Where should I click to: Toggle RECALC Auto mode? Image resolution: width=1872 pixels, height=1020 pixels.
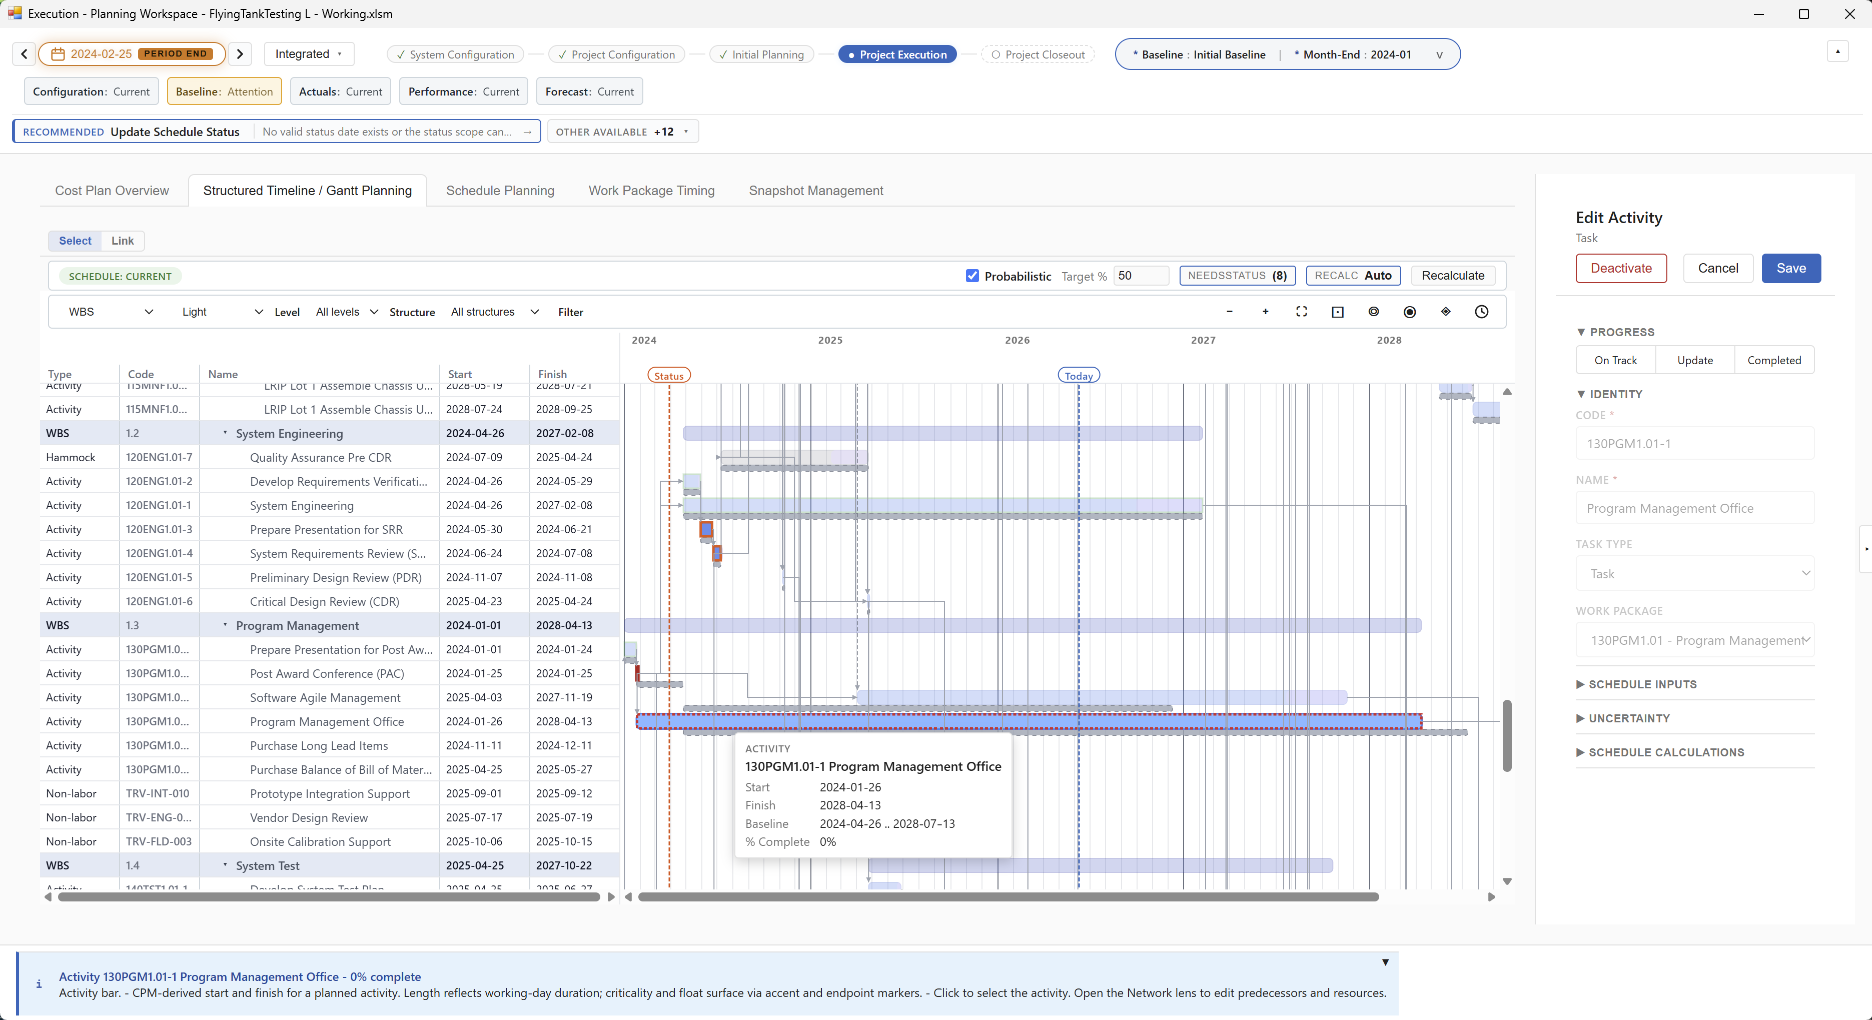coord(1353,276)
